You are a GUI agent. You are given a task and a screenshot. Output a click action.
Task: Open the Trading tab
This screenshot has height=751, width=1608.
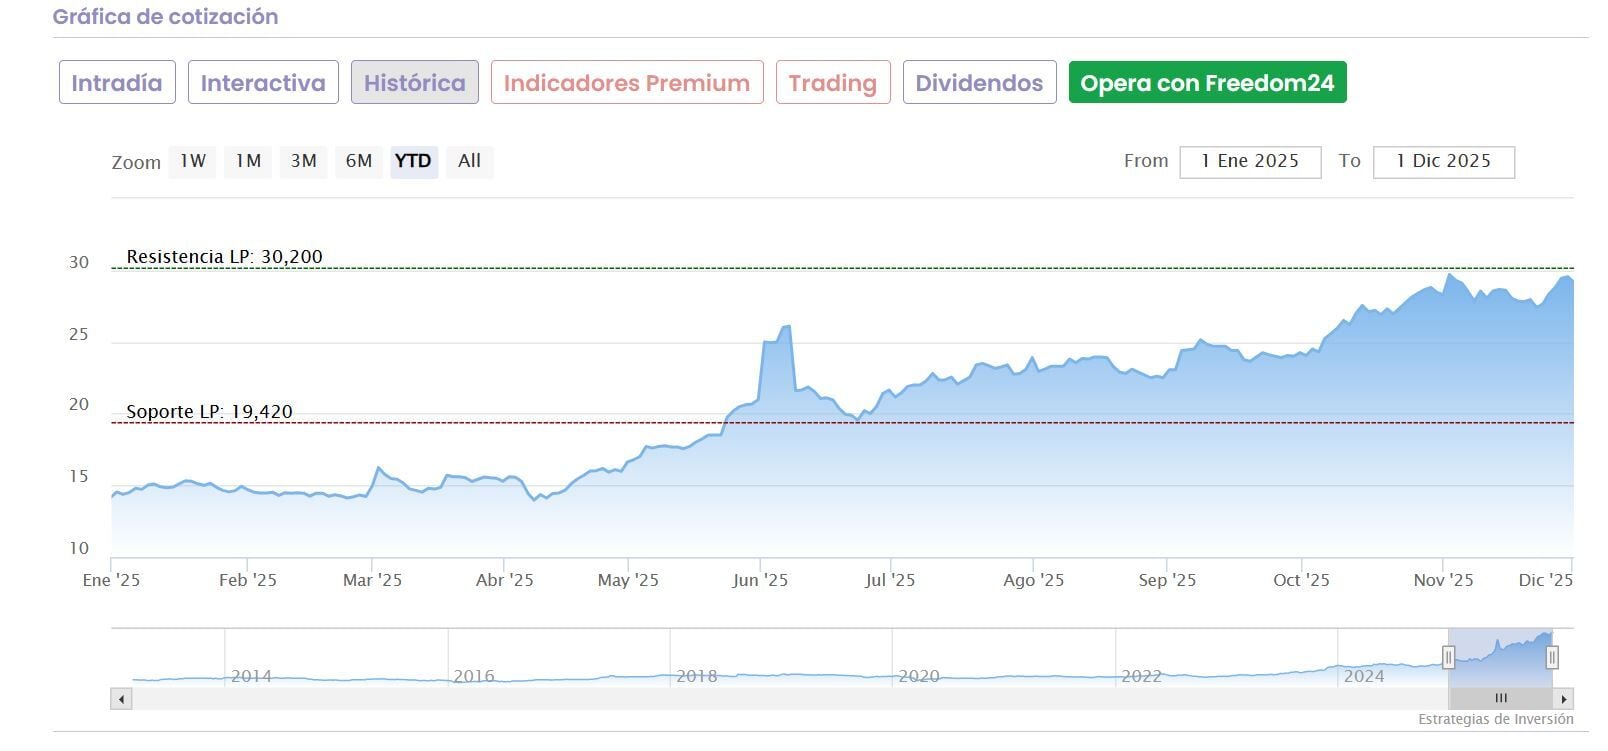click(832, 82)
